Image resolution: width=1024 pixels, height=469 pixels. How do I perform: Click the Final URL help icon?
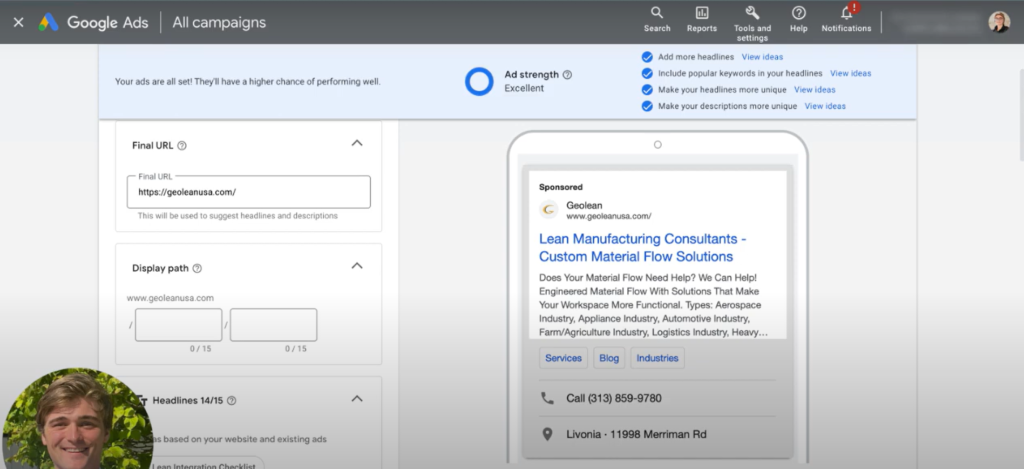182,146
